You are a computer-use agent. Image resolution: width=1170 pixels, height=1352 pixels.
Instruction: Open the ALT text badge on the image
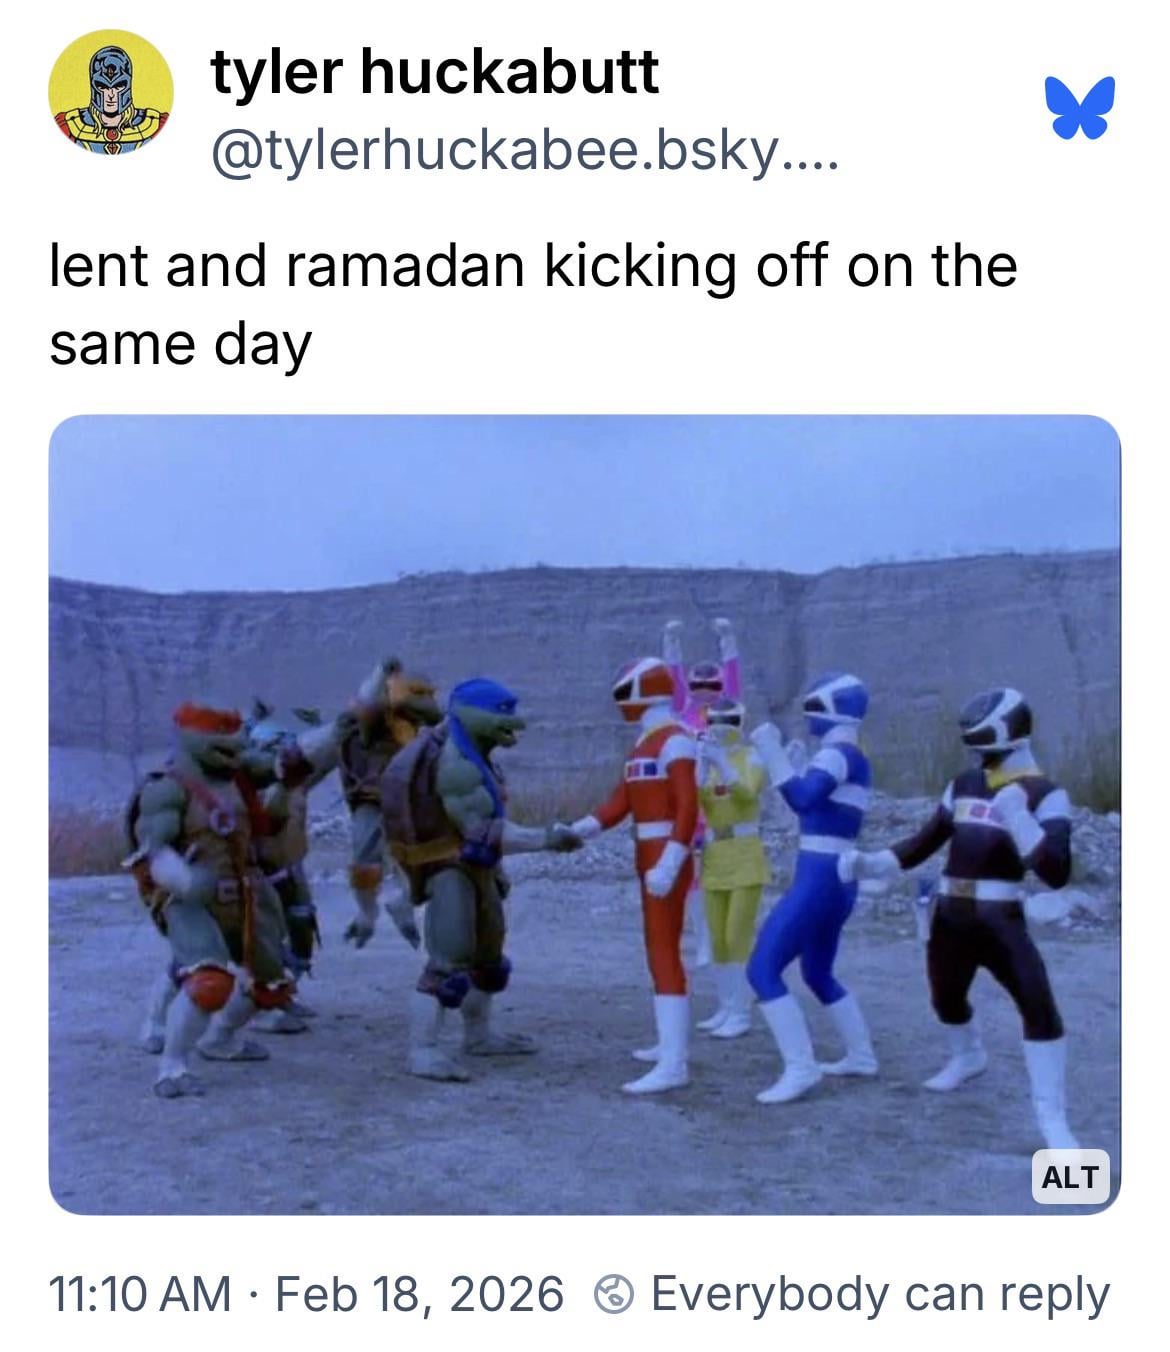pos(1070,1176)
